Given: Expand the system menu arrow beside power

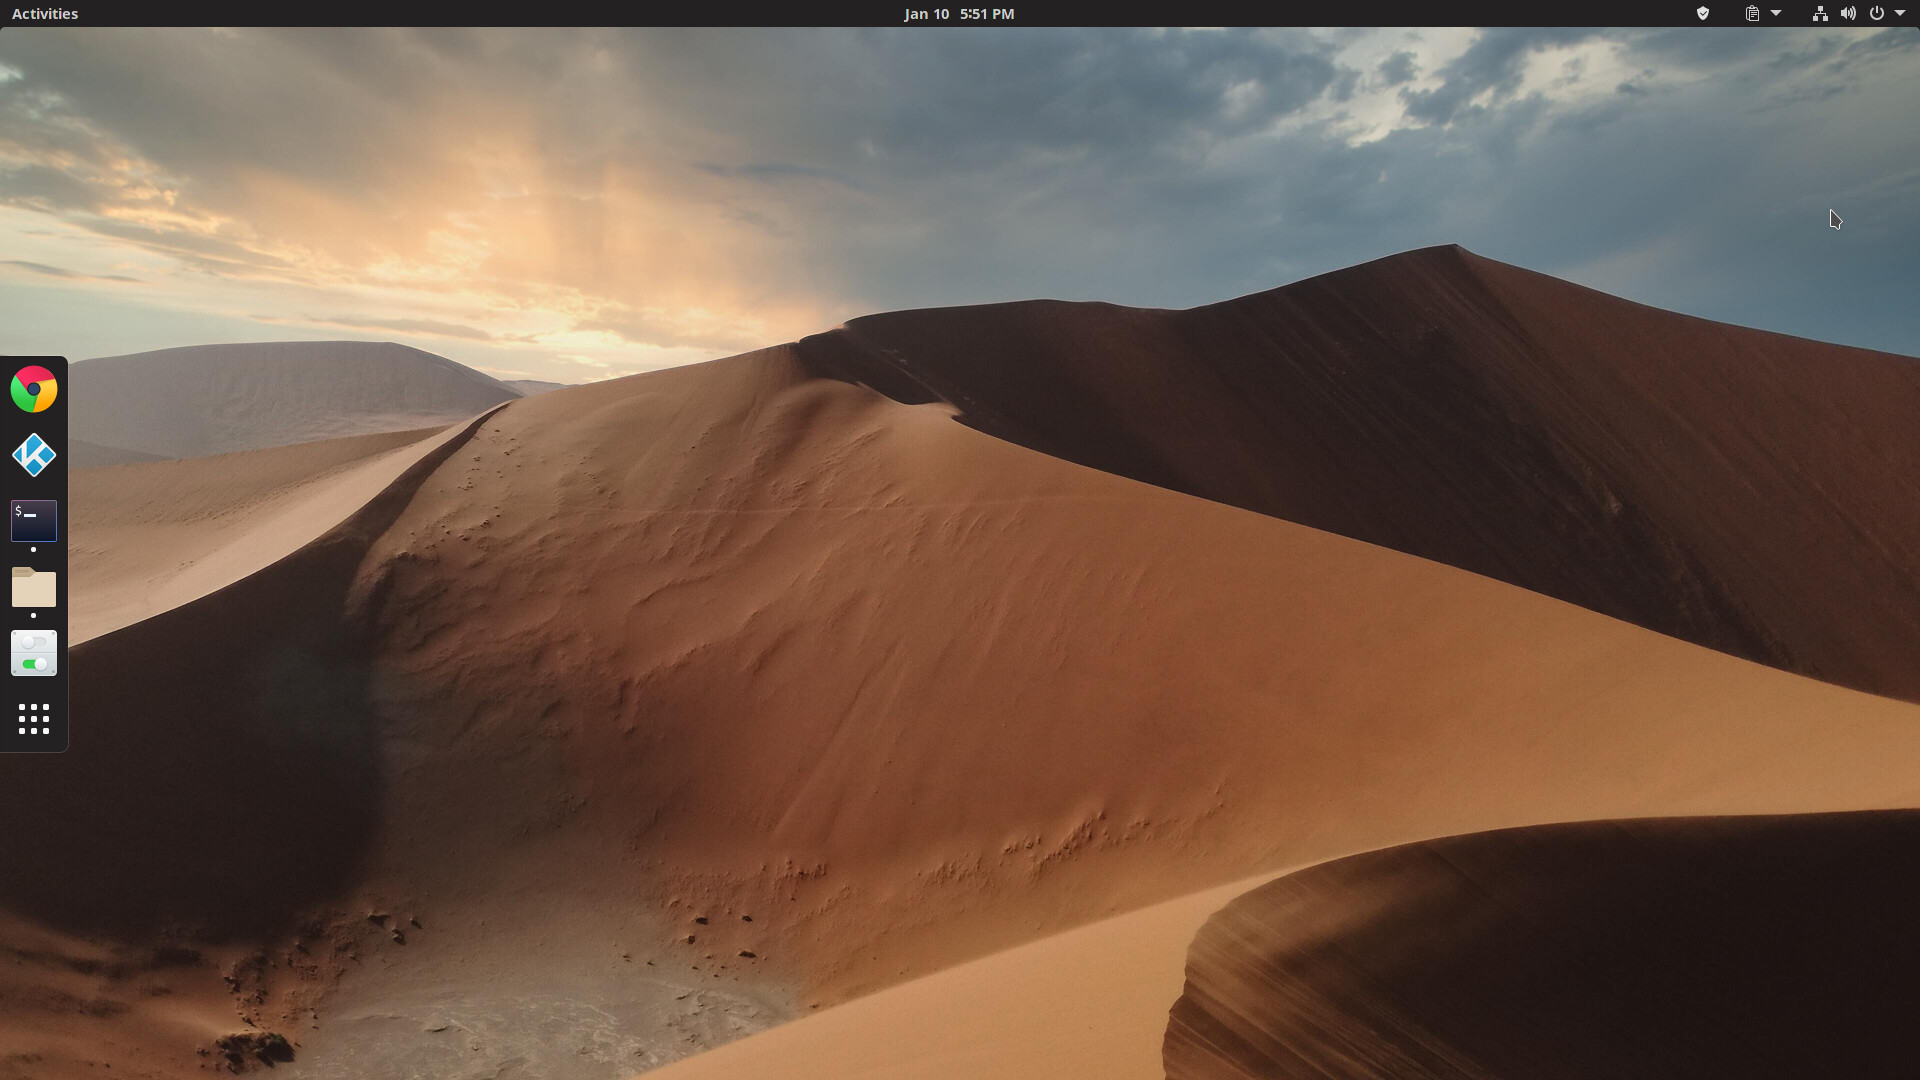Looking at the screenshot, I should pyautogui.click(x=1900, y=13).
